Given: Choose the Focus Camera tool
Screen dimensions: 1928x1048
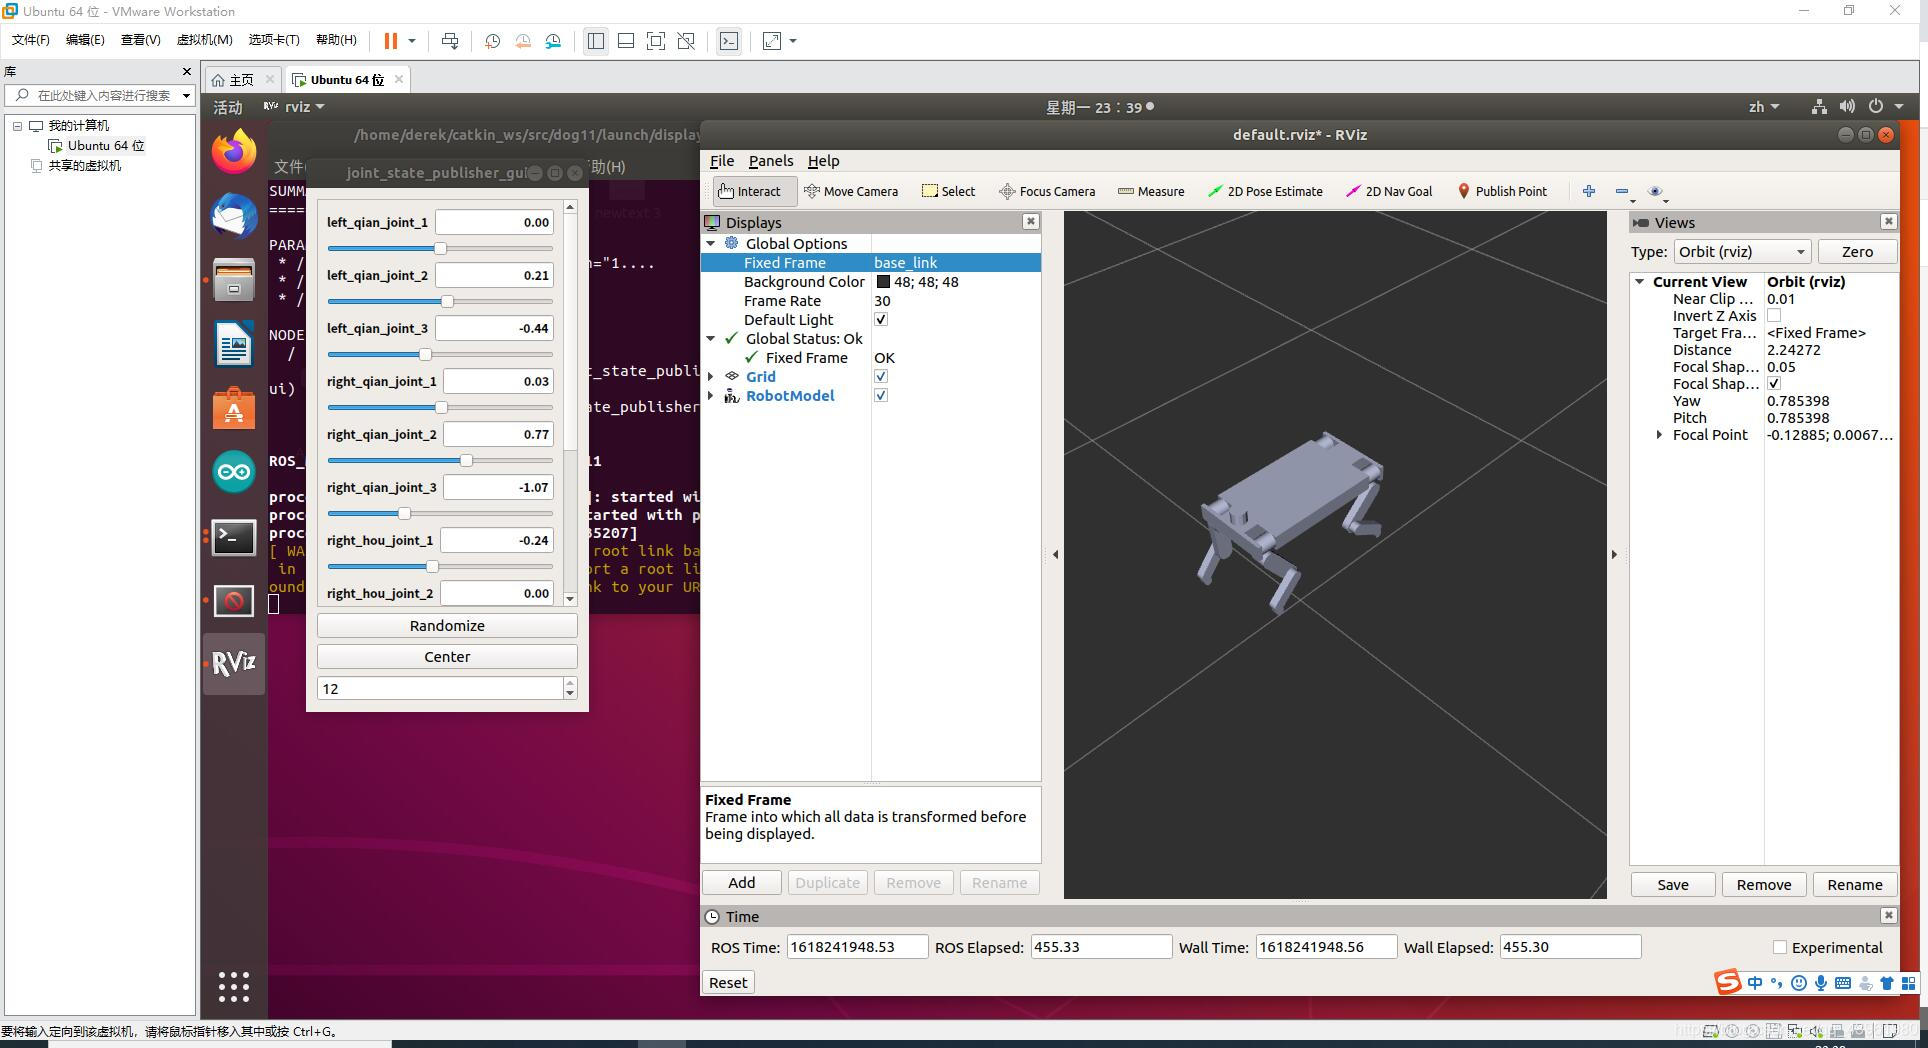Looking at the screenshot, I should click(x=1047, y=191).
